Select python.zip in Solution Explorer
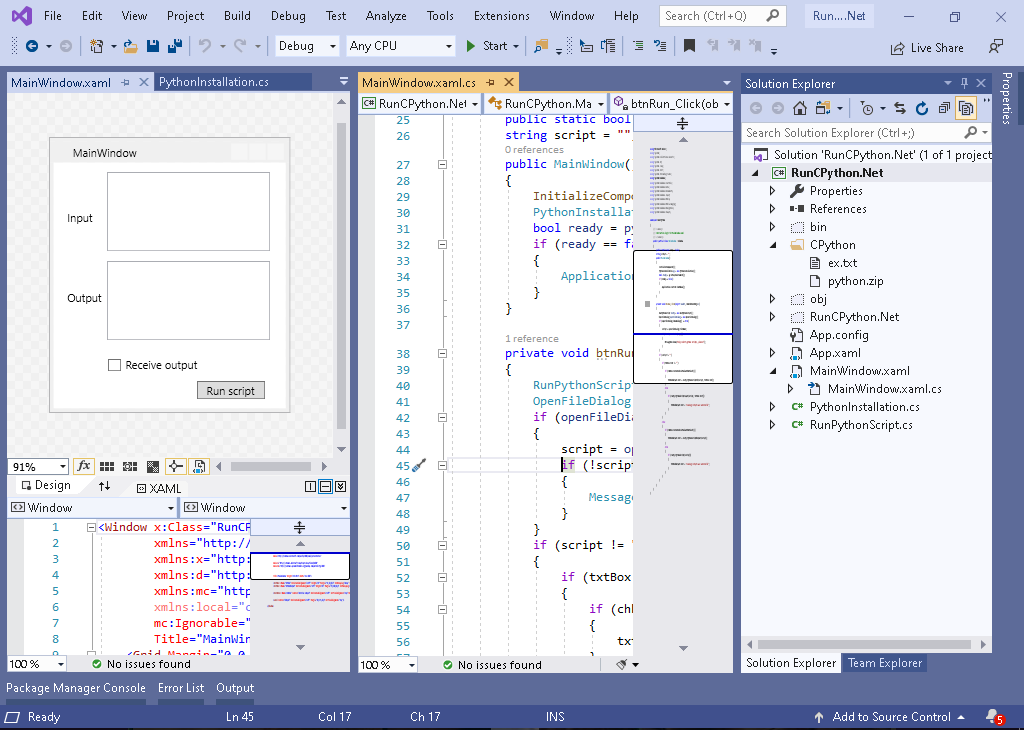Image resolution: width=1024 pixels, height=730 pixels. [855, 281]
